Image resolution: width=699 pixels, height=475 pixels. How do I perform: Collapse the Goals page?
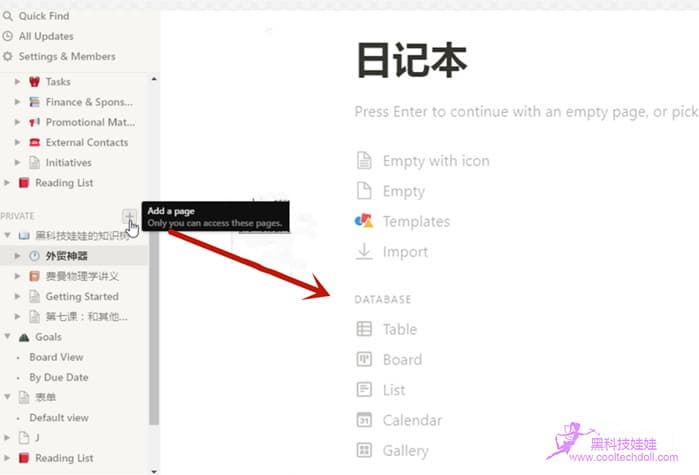7,337
